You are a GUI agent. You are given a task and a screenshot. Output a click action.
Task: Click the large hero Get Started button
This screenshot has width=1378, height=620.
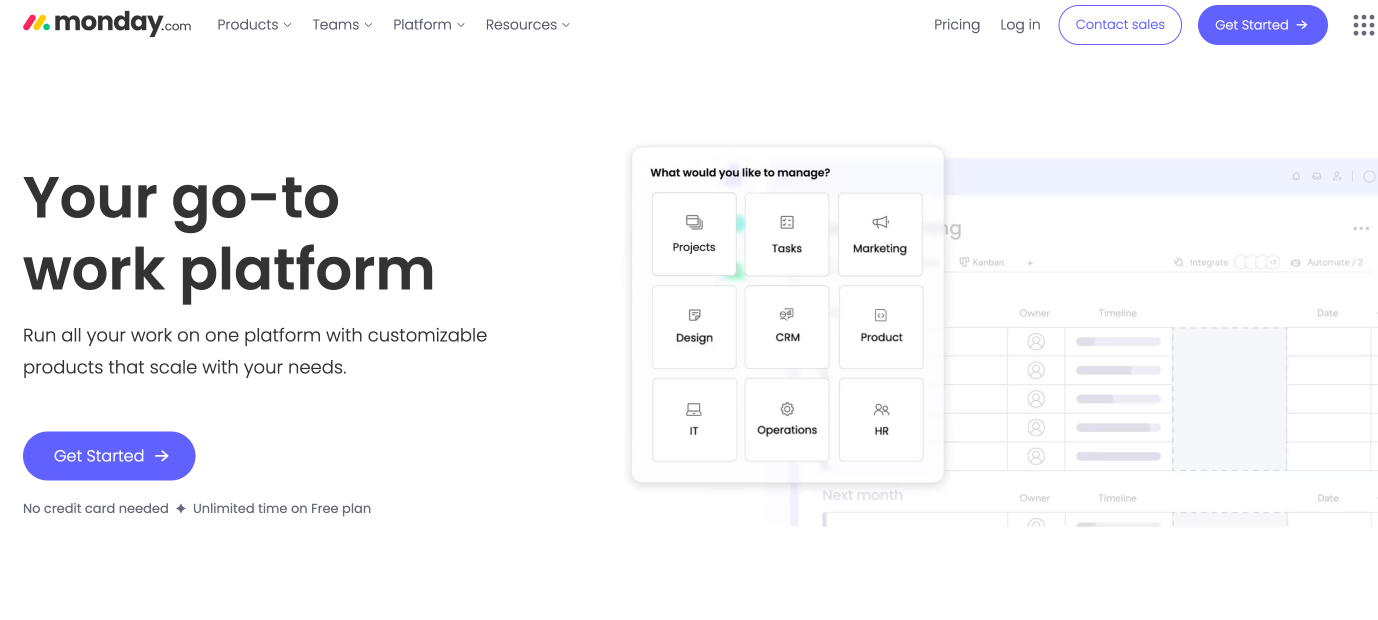pyautogui.click(x=109, y=456)
